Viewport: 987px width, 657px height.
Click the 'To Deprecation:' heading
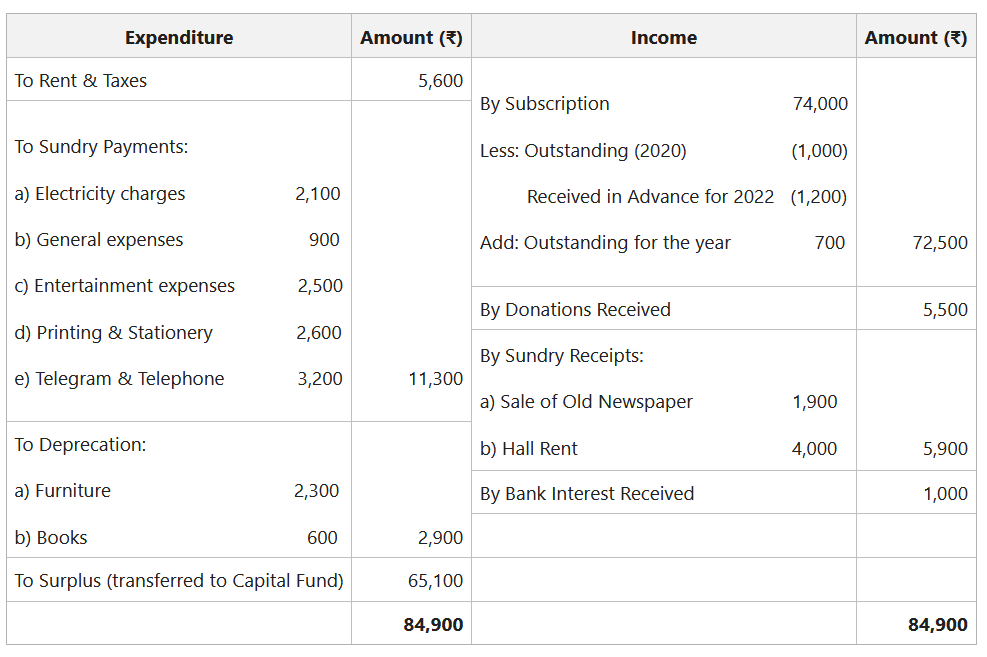(80, 445)
